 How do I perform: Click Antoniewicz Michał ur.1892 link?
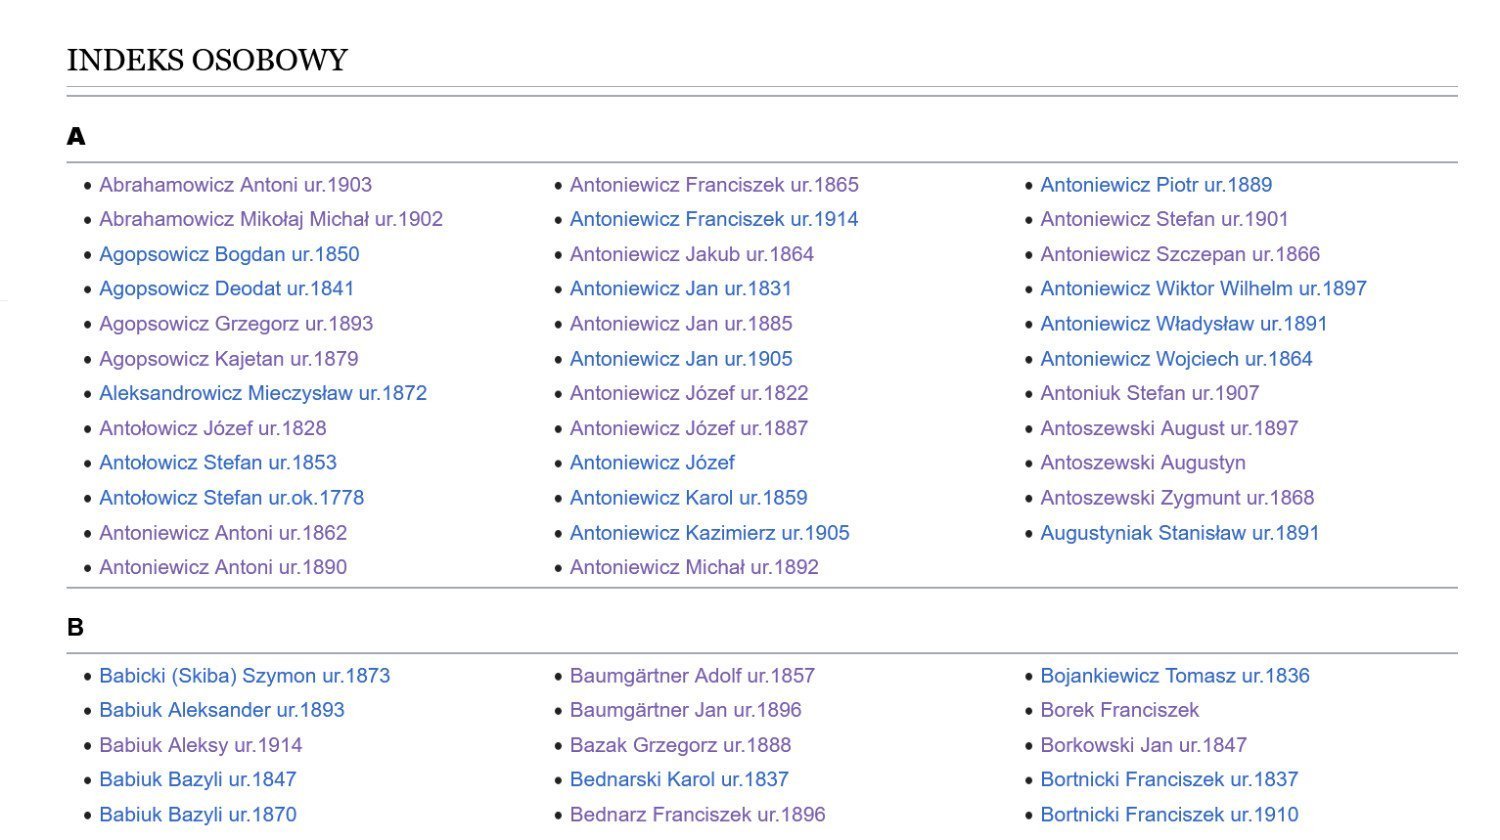point(694,567)
